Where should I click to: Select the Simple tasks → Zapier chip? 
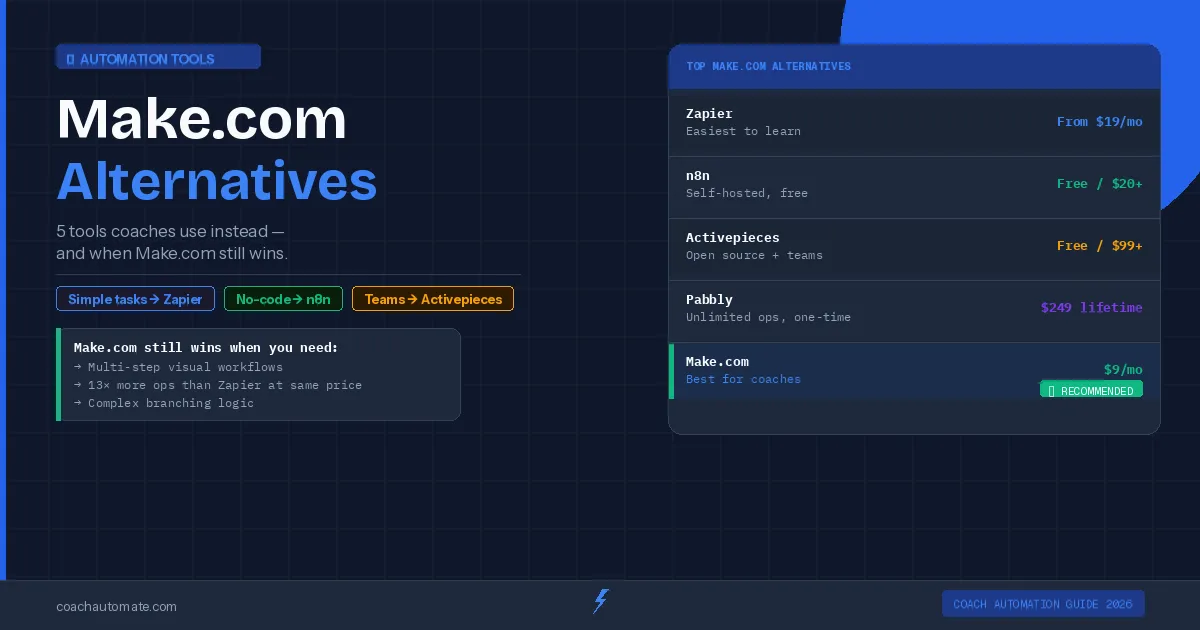(135, 298)
